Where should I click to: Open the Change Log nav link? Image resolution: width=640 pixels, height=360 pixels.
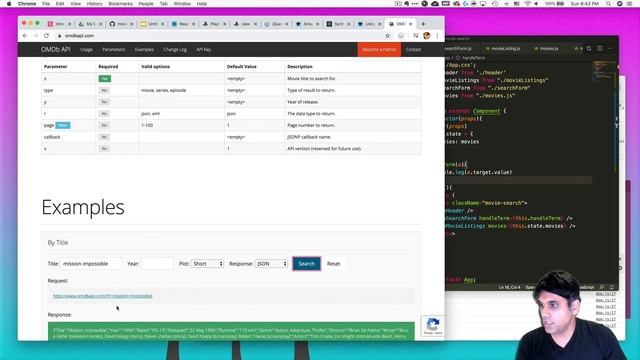[175, 49]
